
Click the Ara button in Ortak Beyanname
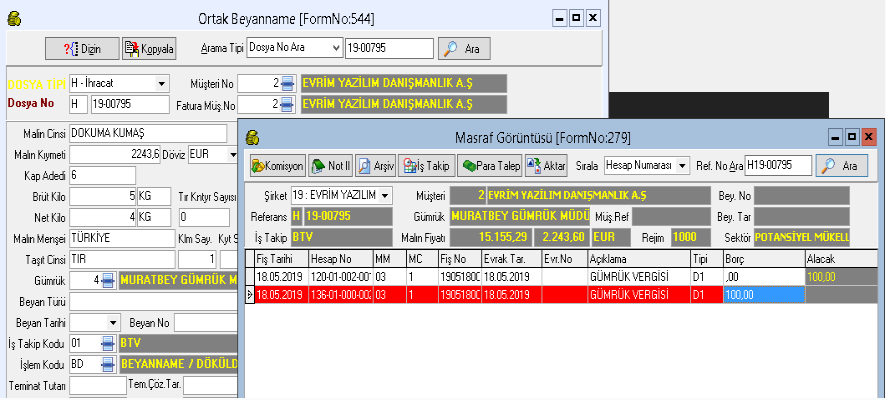coord(464,49)
